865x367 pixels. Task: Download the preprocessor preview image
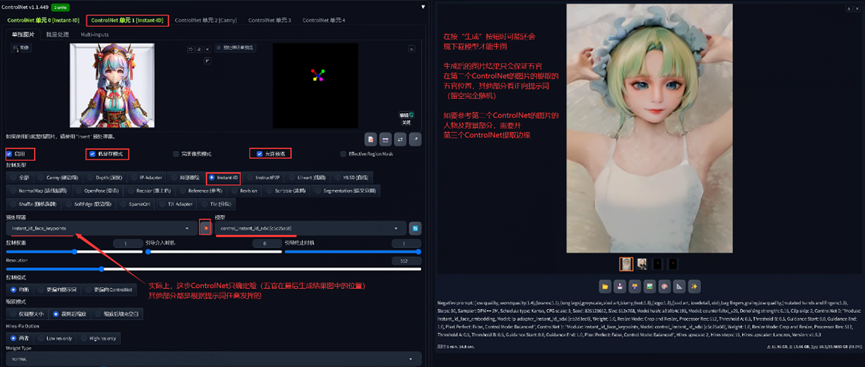[x=411, y=49]
